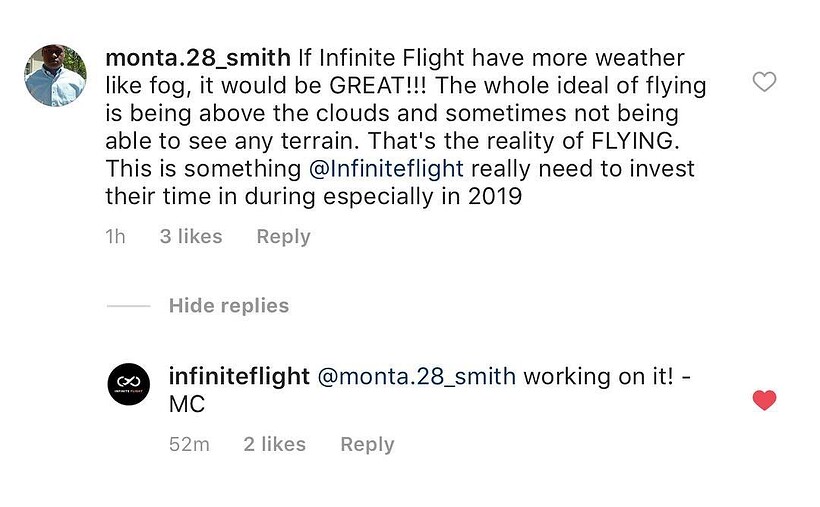Click the horizontal line beside Hide replies
This screenshot has width=820, height=507.
128,306
